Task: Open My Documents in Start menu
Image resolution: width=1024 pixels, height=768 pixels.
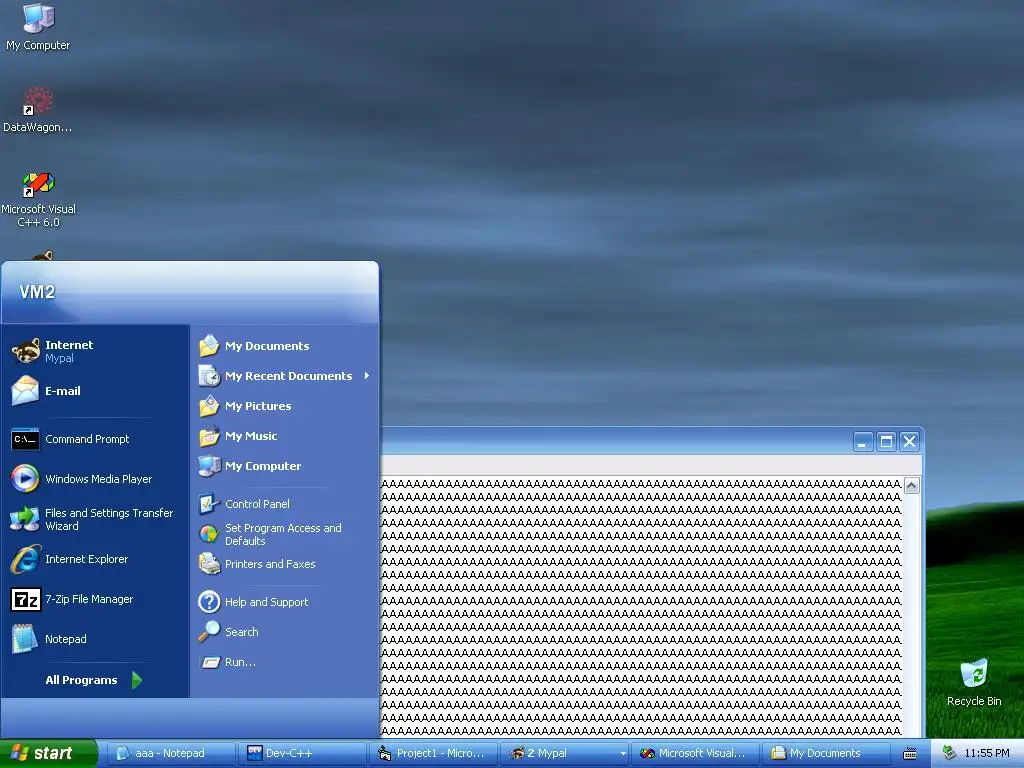Action: [285, 346]
